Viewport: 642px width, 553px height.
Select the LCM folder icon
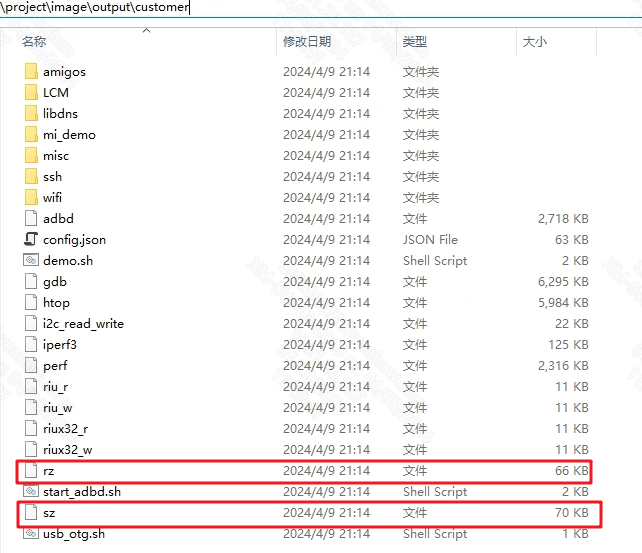click(x=31, y=92)
